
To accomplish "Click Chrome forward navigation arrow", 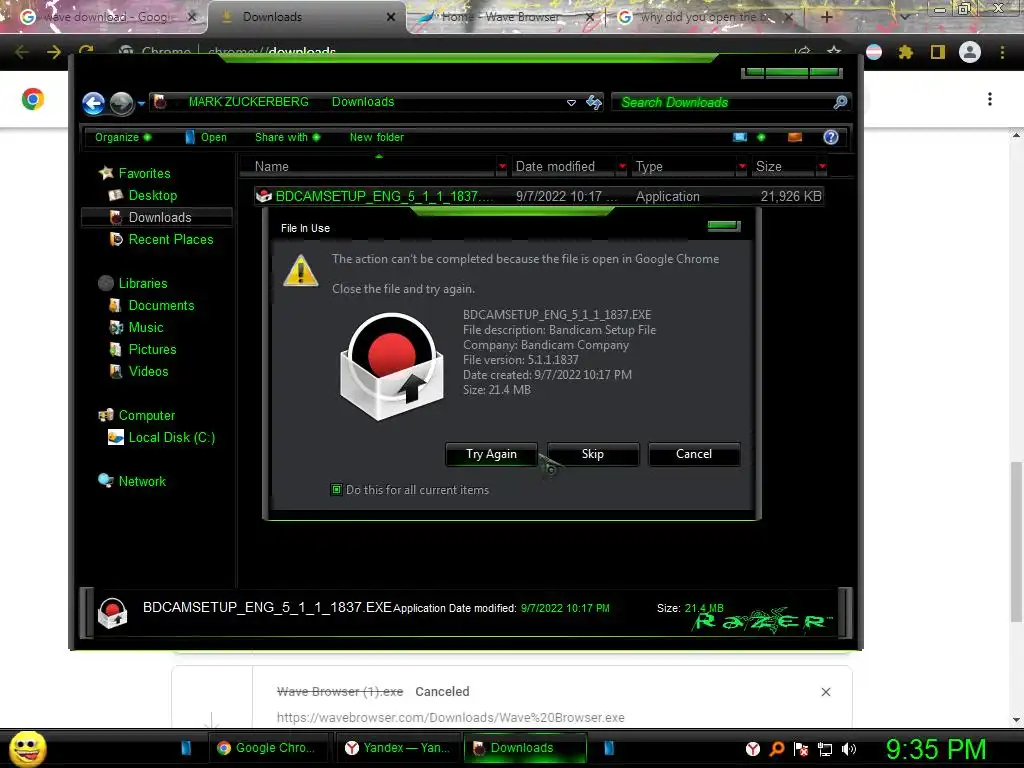I will click(54, 52).
